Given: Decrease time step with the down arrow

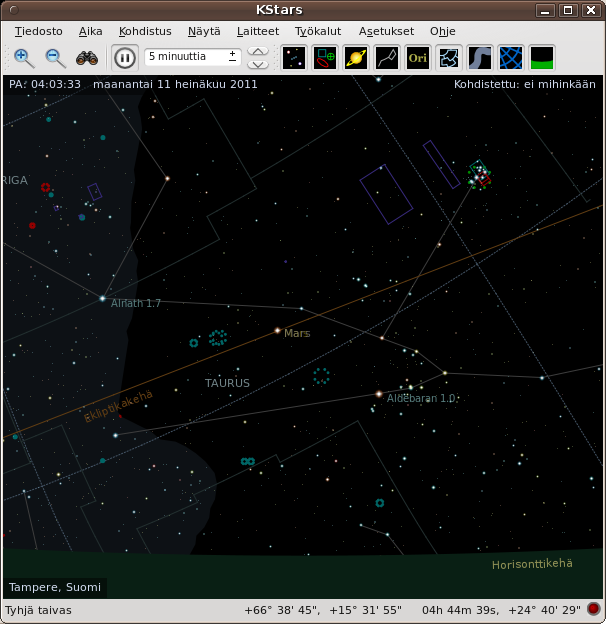Looking at the screenshot, I should coord(258,64).
